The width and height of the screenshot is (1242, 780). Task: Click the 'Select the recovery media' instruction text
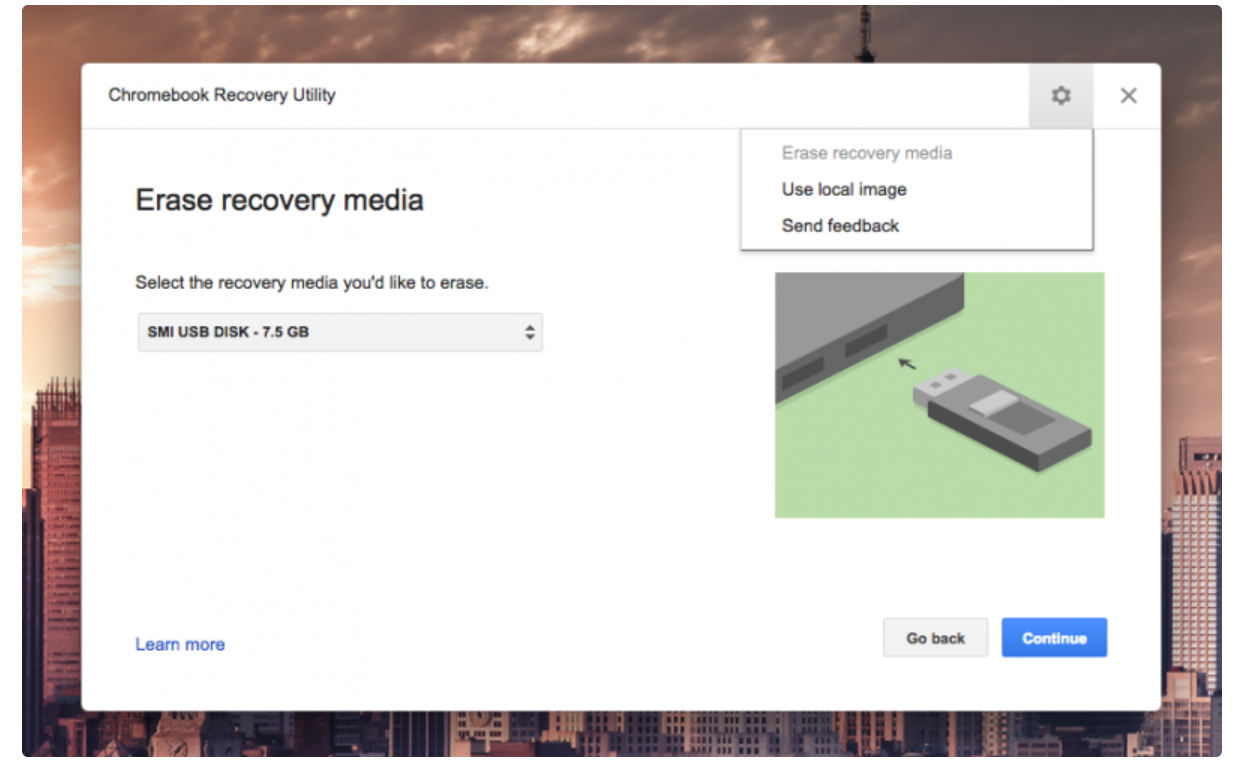pos(312,283)
